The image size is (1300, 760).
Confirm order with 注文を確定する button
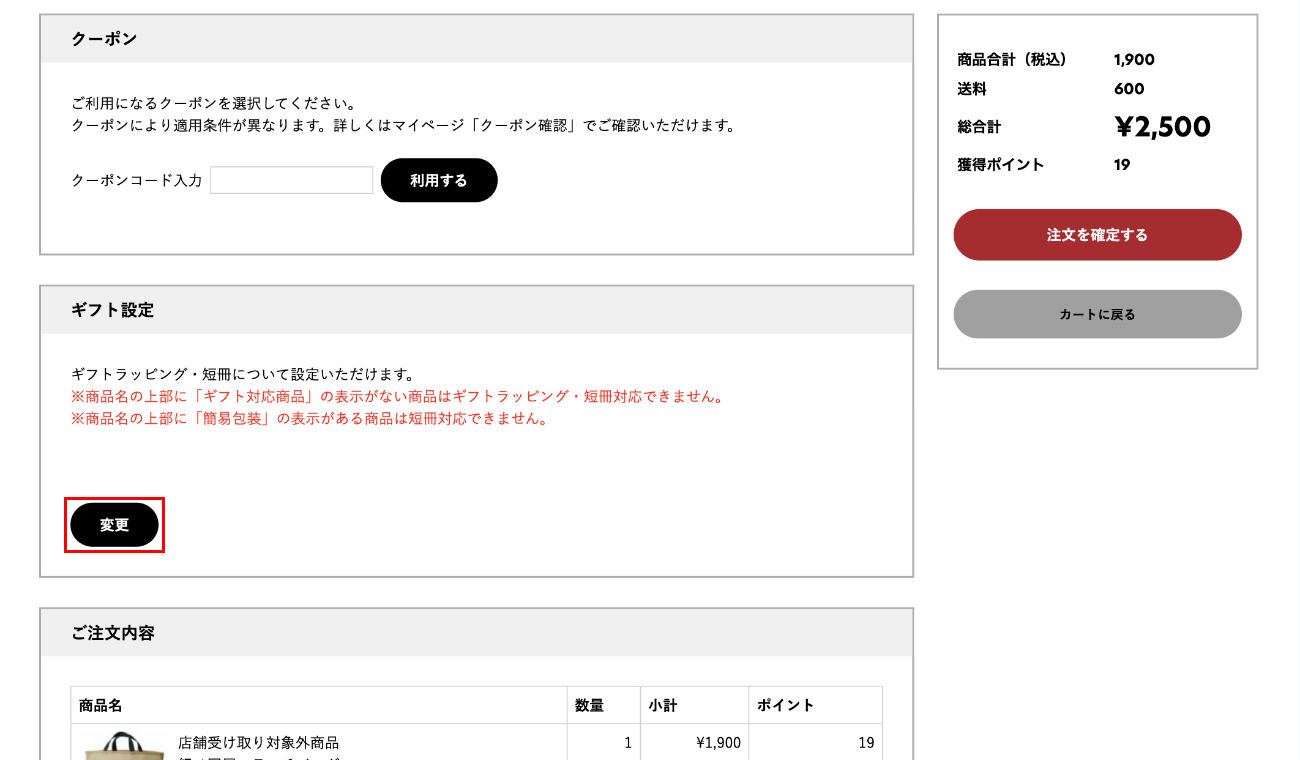1097,235
